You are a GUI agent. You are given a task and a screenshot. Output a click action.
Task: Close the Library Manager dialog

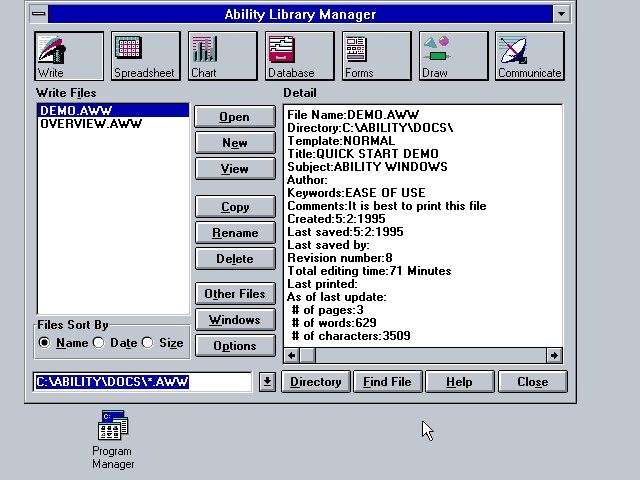click(x=533, y=382)
